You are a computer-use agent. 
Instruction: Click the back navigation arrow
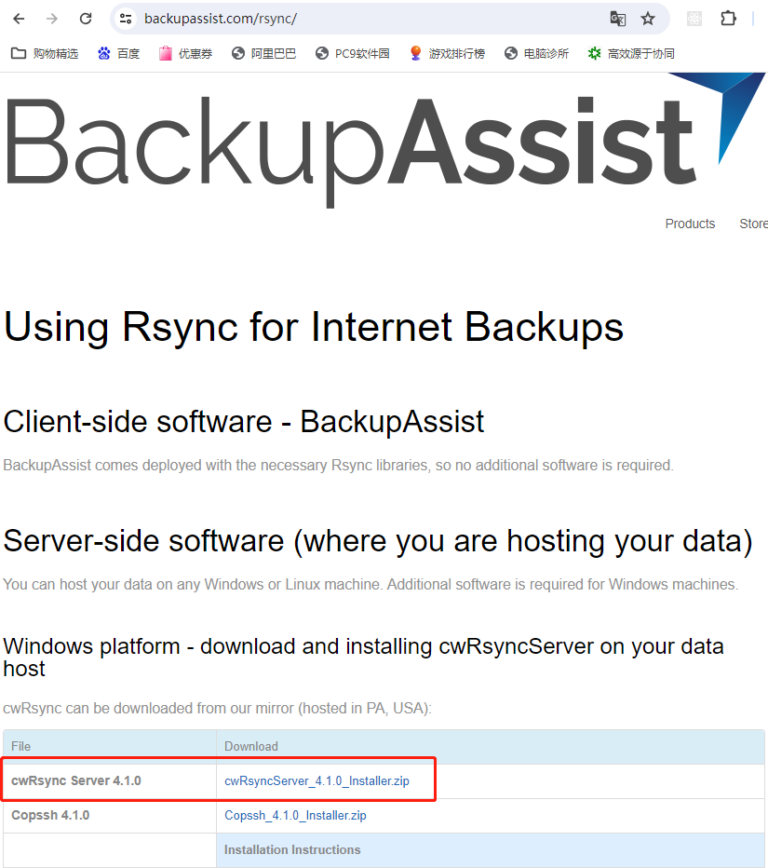(18, 18)
